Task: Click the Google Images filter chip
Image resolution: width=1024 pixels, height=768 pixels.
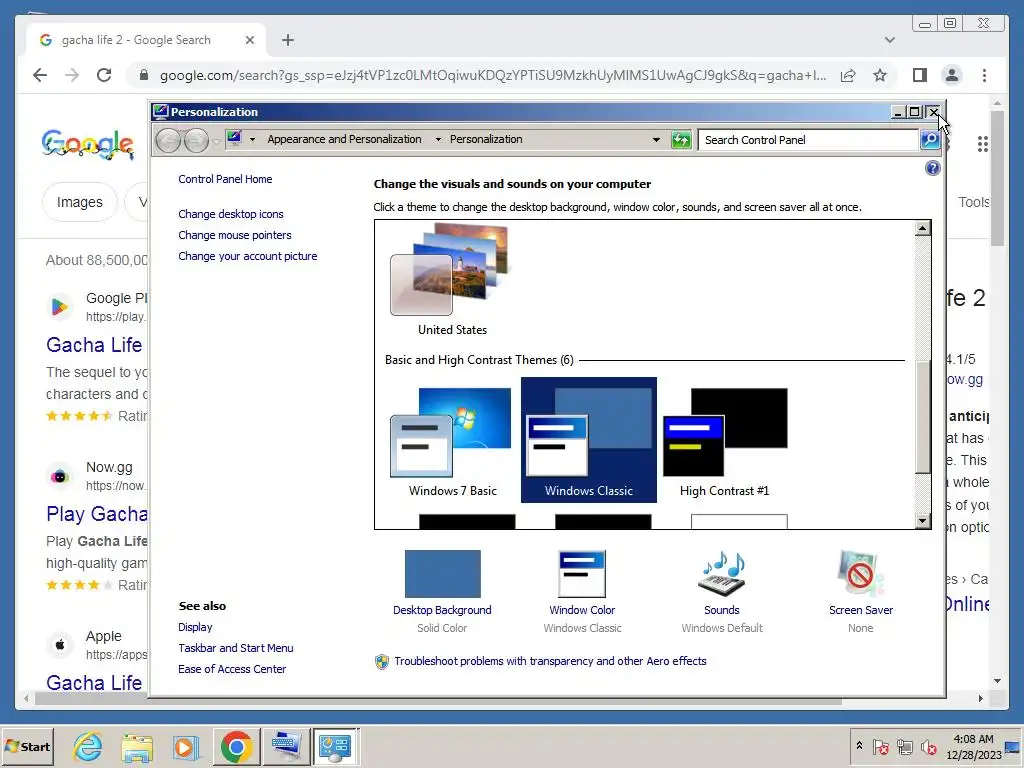Action: point(80,202)
